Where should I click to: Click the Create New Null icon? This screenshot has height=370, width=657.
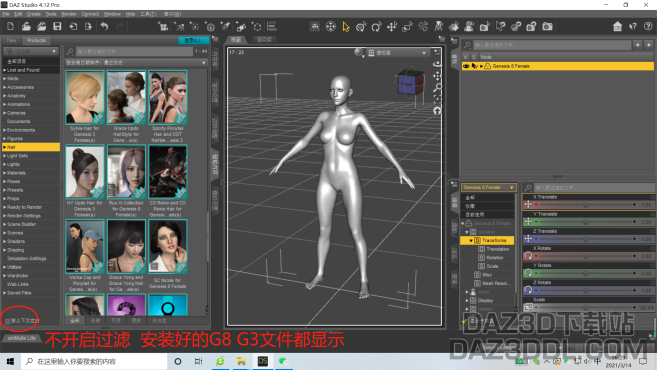coord(257,27)
